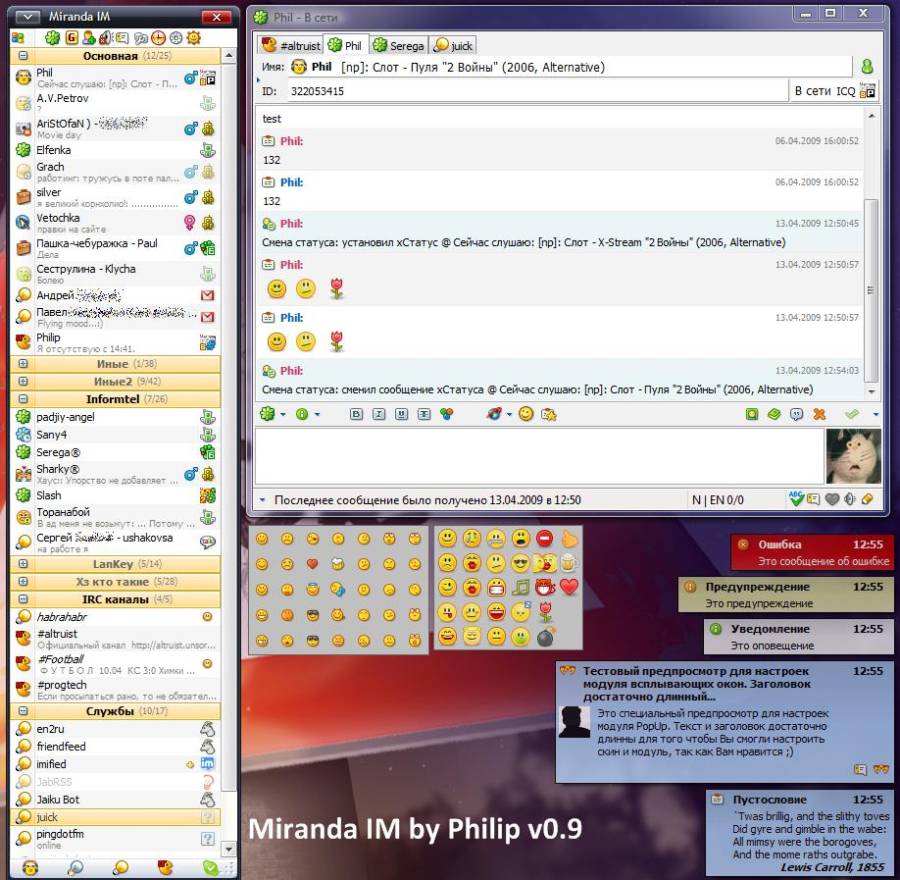This screenshot has height=880, width=900.
Task: Open the smiley picker in chat toolbar
Action: point(526,413)
